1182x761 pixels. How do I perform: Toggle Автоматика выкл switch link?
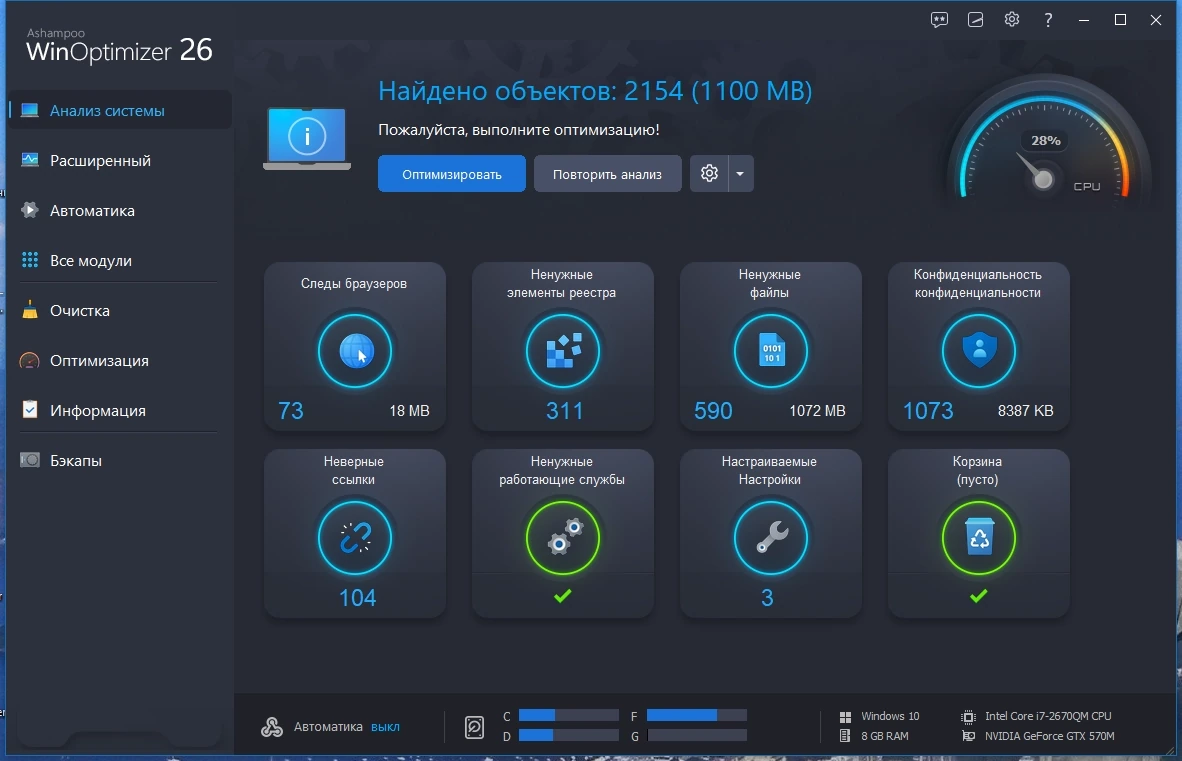[x=385, y=727]
